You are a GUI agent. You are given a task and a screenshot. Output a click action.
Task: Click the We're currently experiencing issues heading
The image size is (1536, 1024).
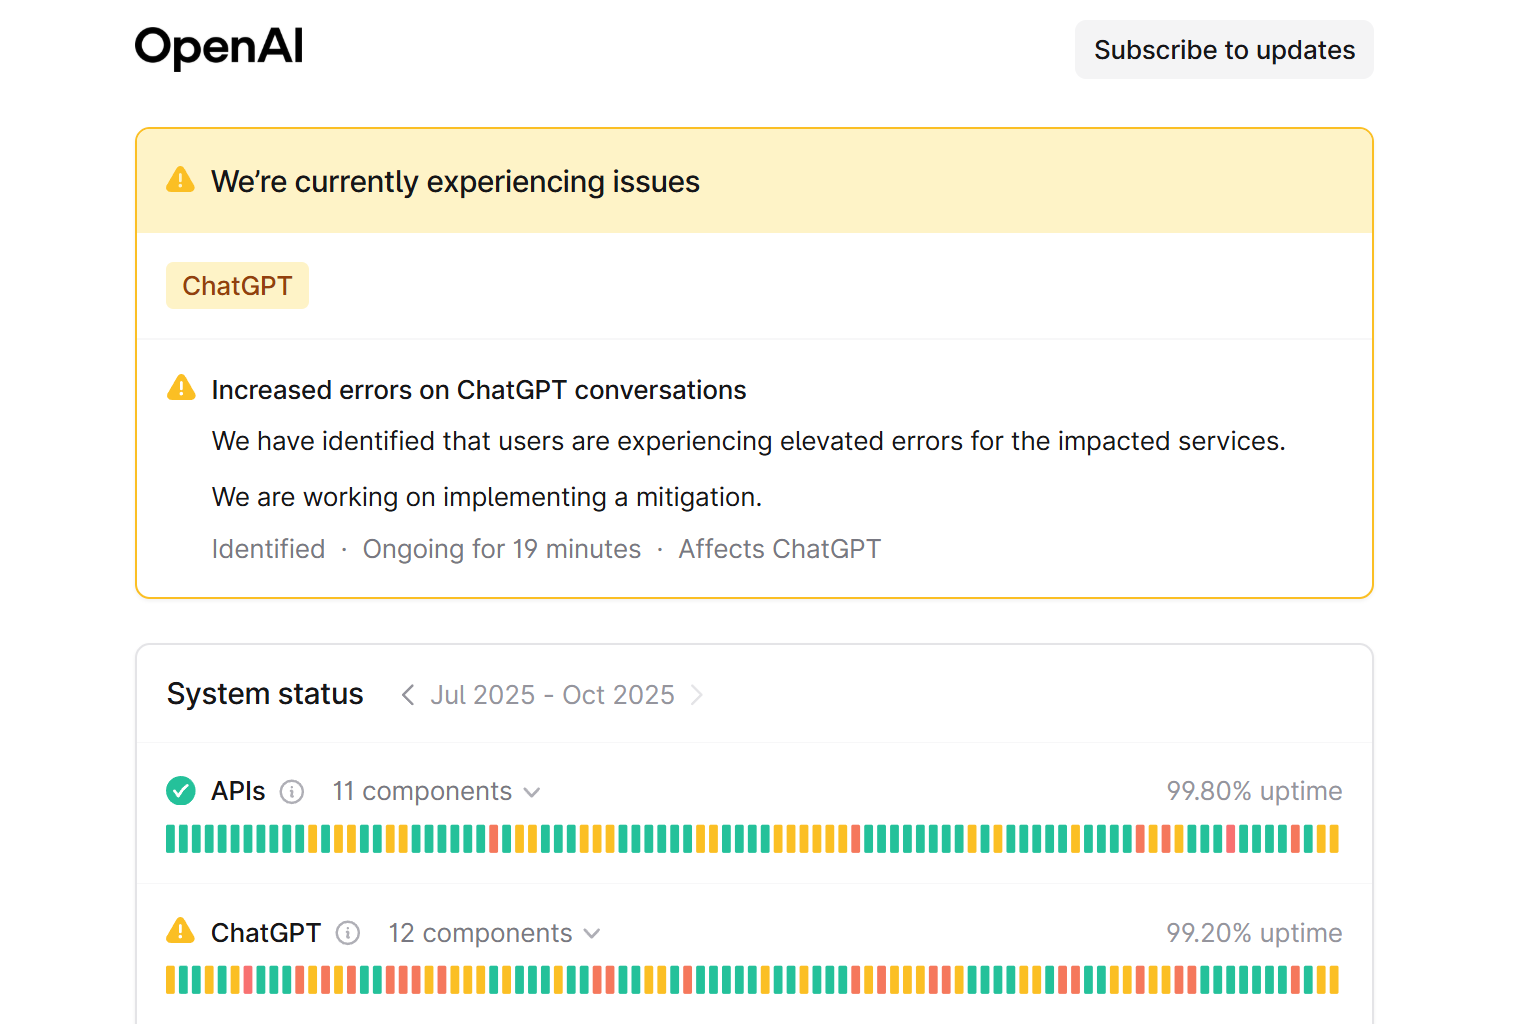coord(455,182)
